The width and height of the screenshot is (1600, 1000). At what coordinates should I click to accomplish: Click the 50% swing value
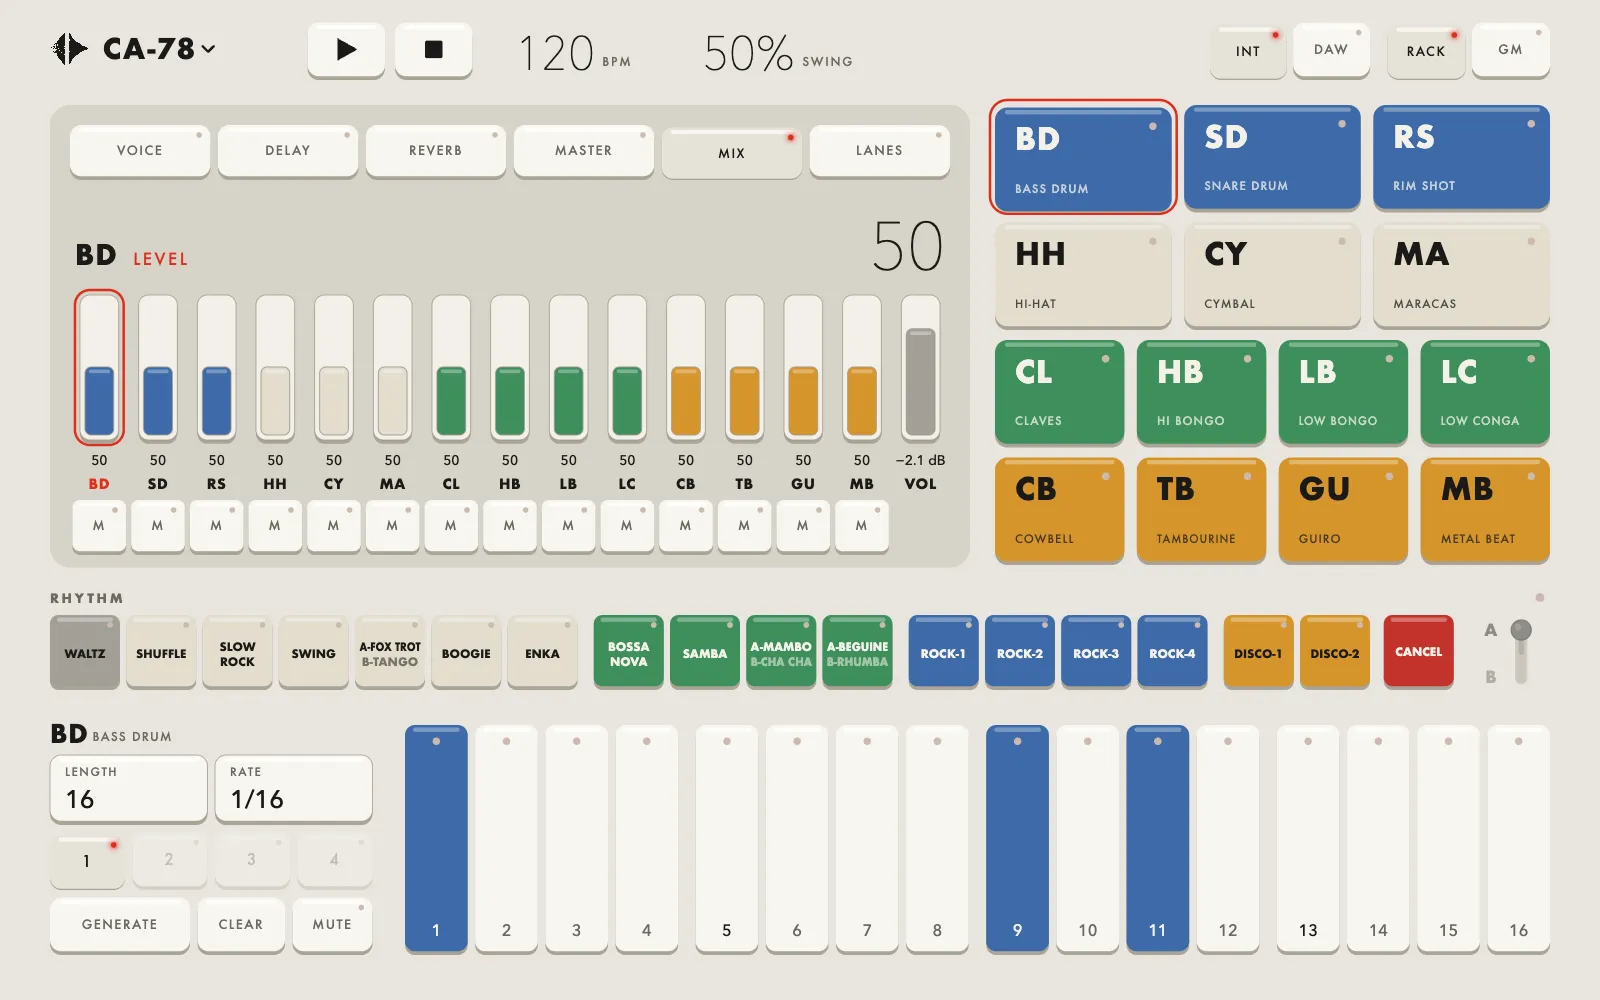[x=748, y=54]
